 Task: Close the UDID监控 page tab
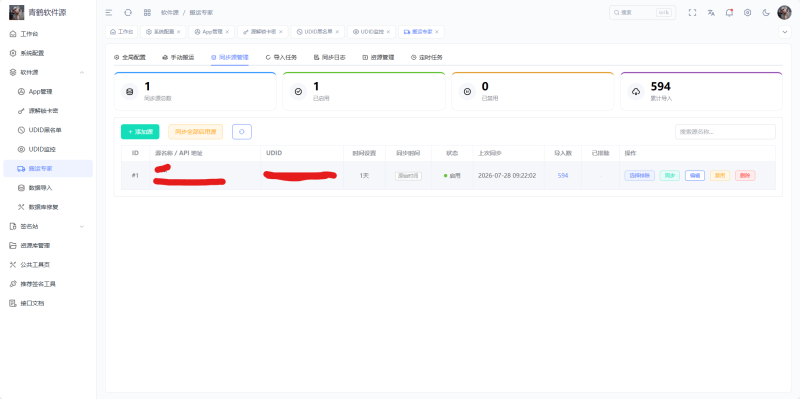(x=388, y=32)
